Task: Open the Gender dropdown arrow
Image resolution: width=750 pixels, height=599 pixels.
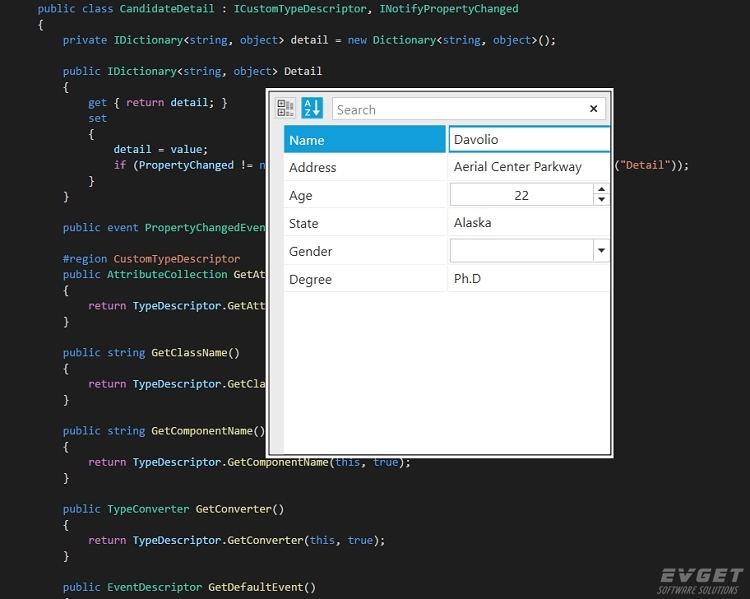Action: [x=601, y=251]
